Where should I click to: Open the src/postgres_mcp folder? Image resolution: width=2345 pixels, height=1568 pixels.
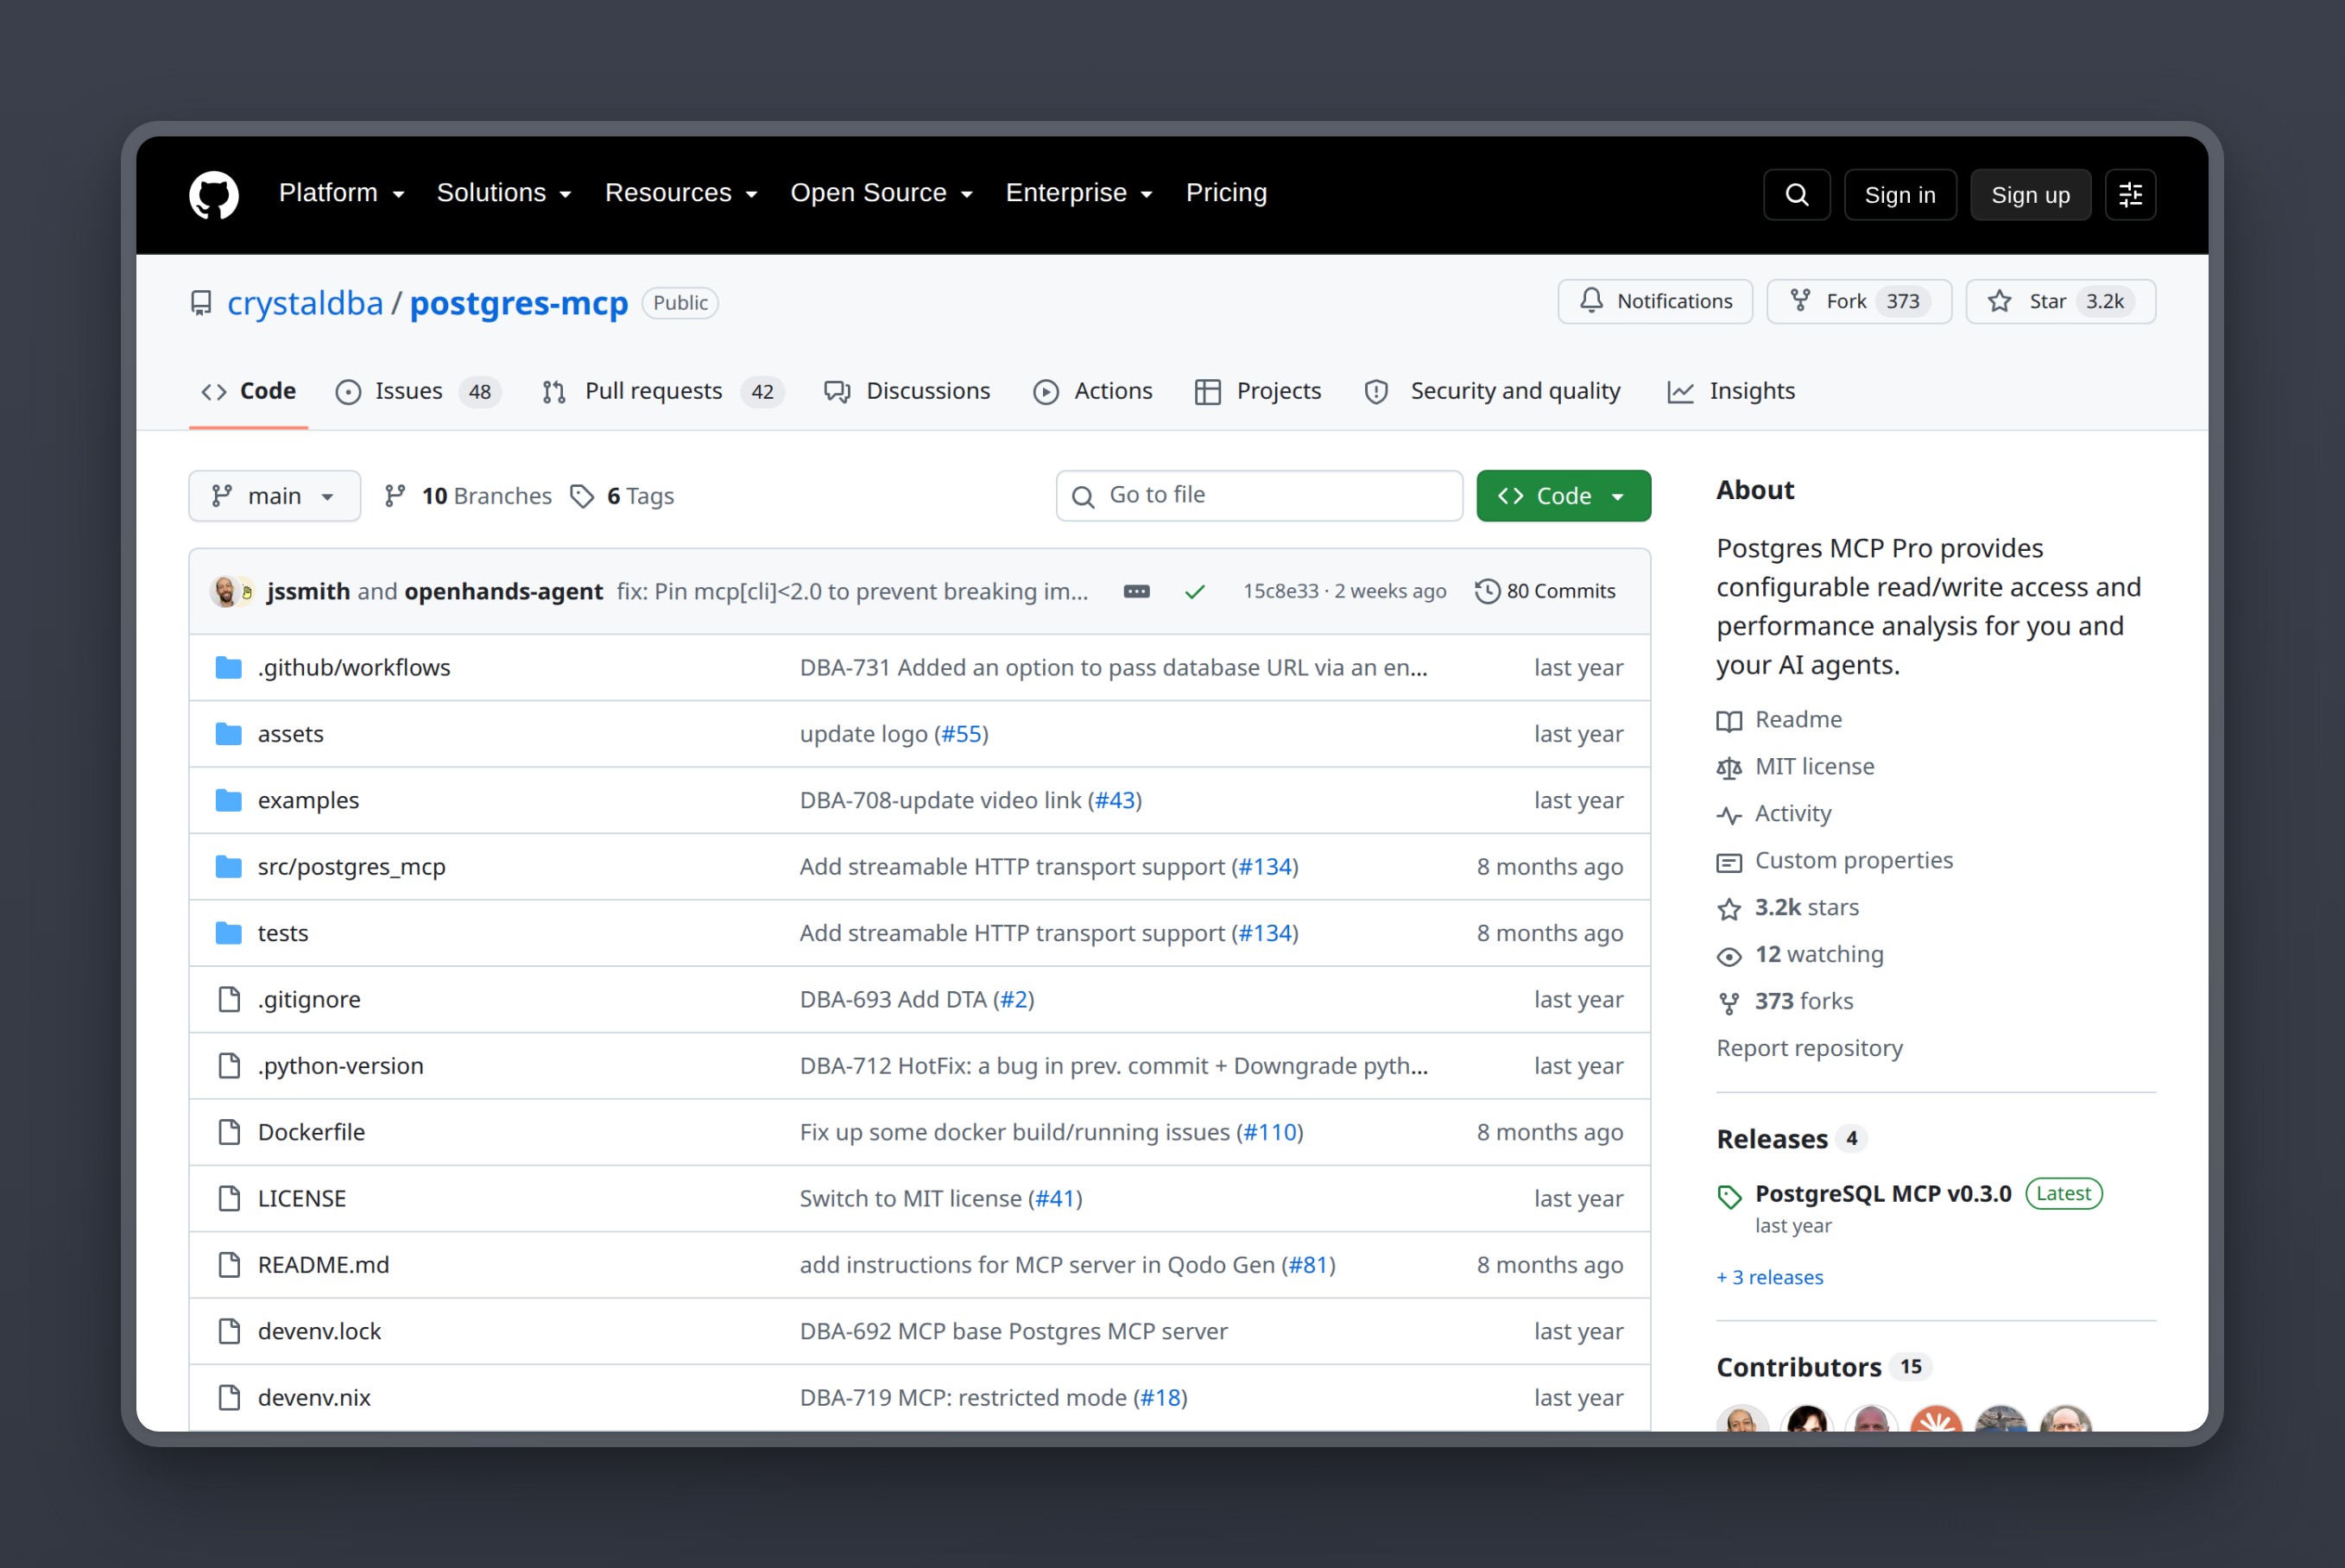(x=352, y=867)
